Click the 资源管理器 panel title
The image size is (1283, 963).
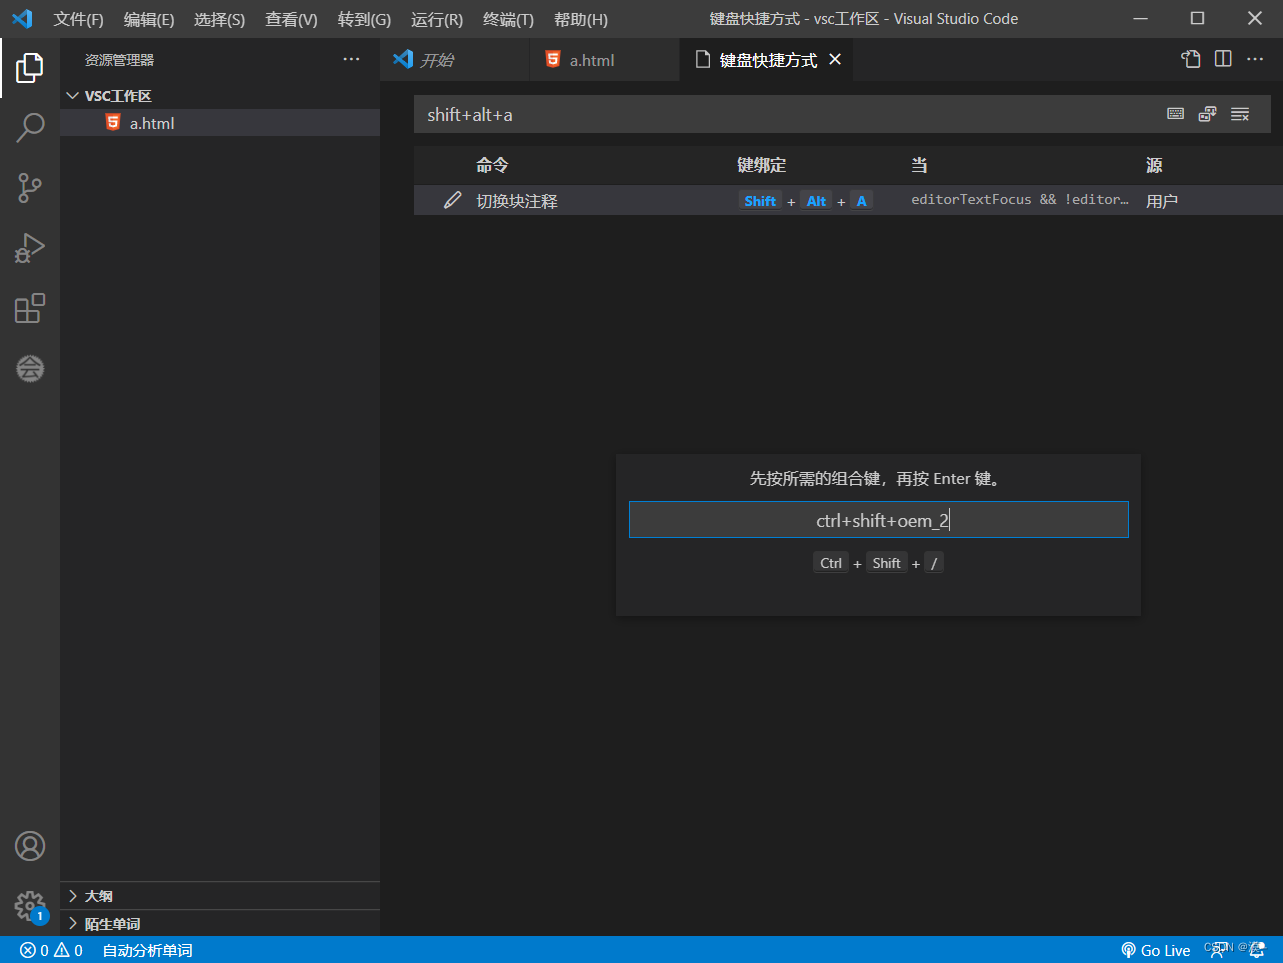point(119,60)
